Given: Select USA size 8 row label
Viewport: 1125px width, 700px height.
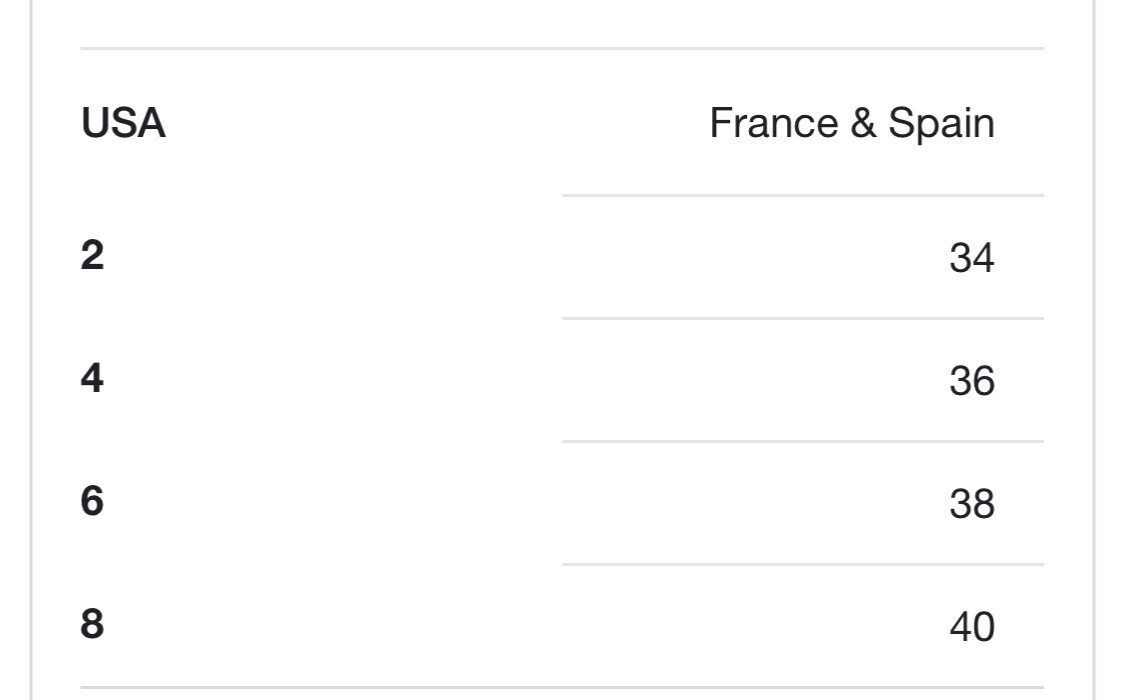Looking at the screenshot, I should coord(92,623).
